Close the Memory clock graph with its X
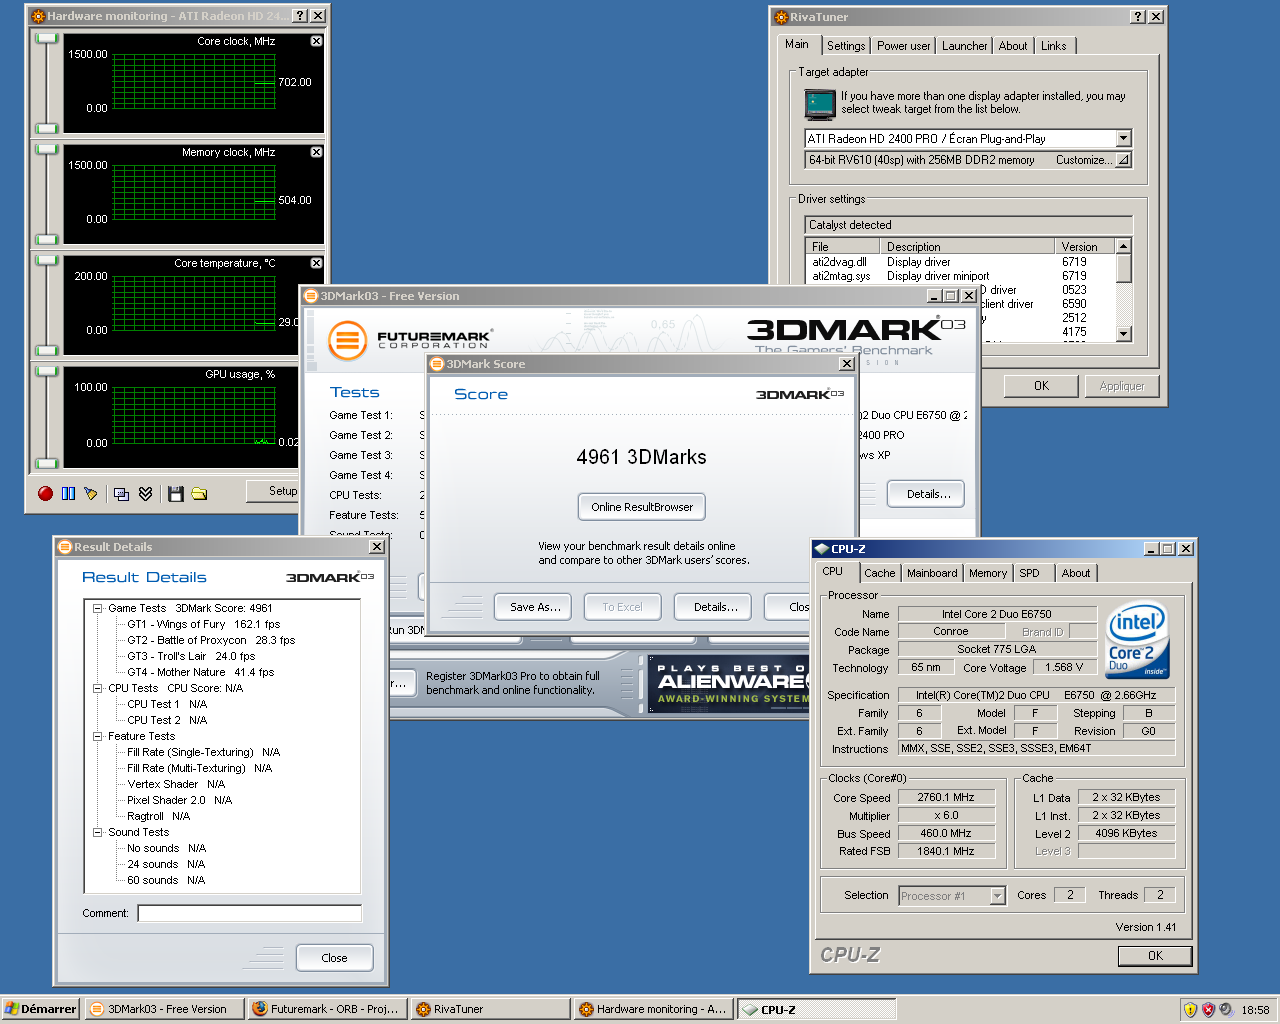 click(x=316, y=152)
